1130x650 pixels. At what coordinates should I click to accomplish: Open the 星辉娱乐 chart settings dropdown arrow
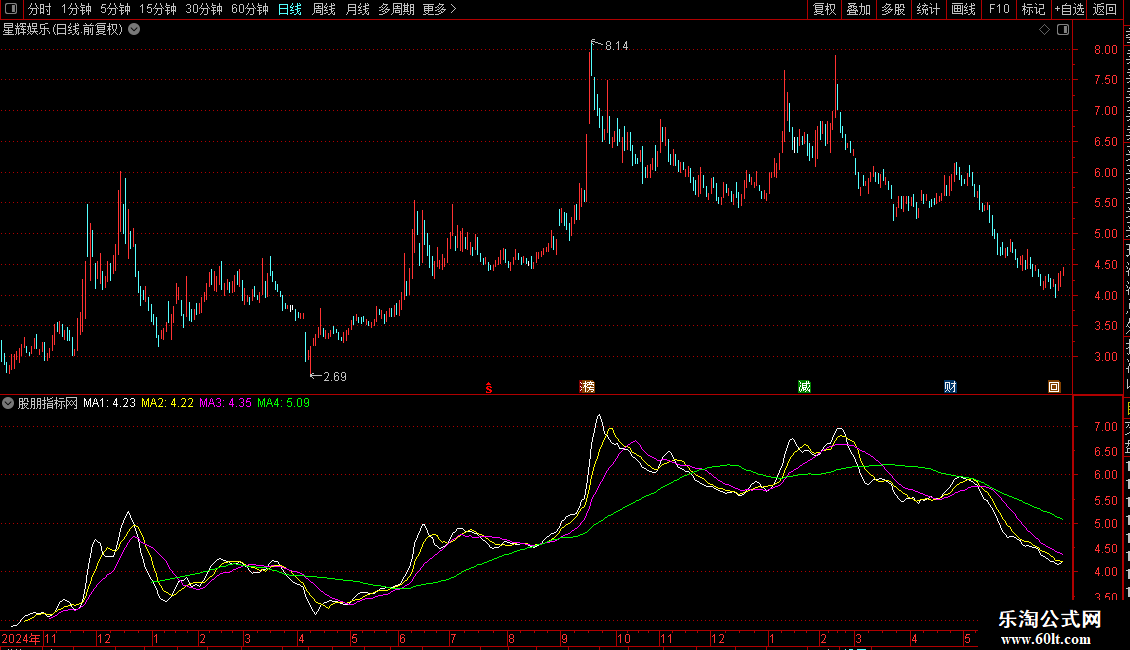pyautogui.click(x=134, y=30)
